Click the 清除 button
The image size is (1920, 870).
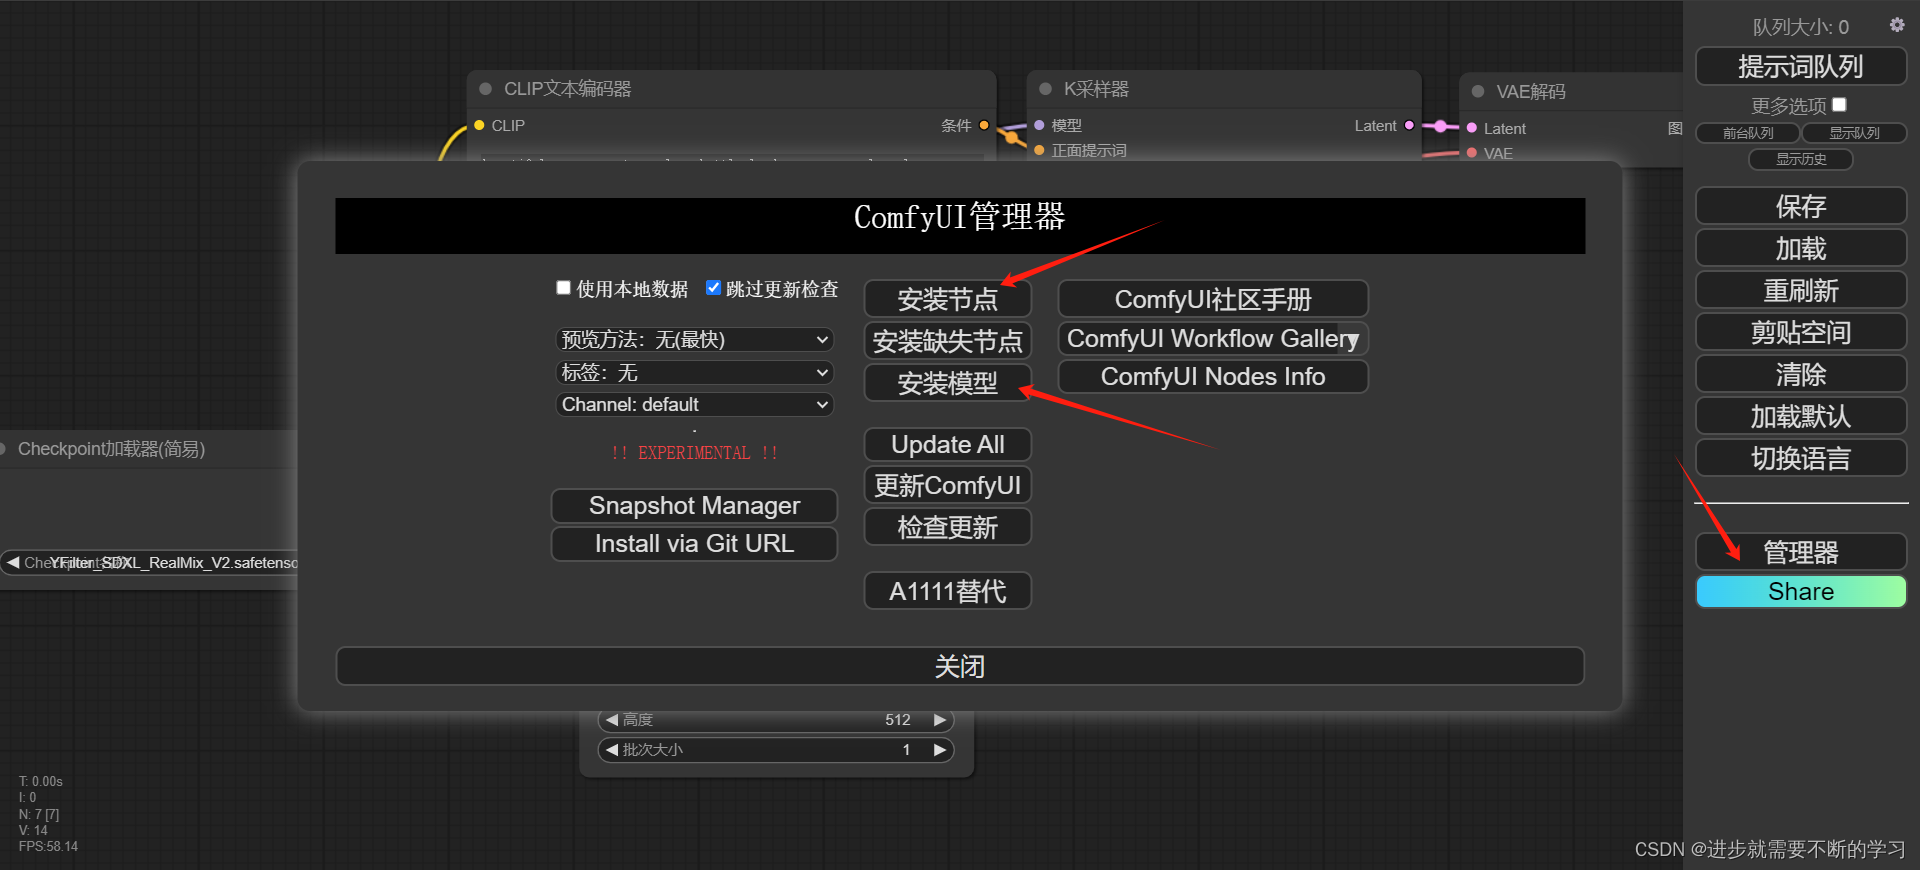[1801, 374]
